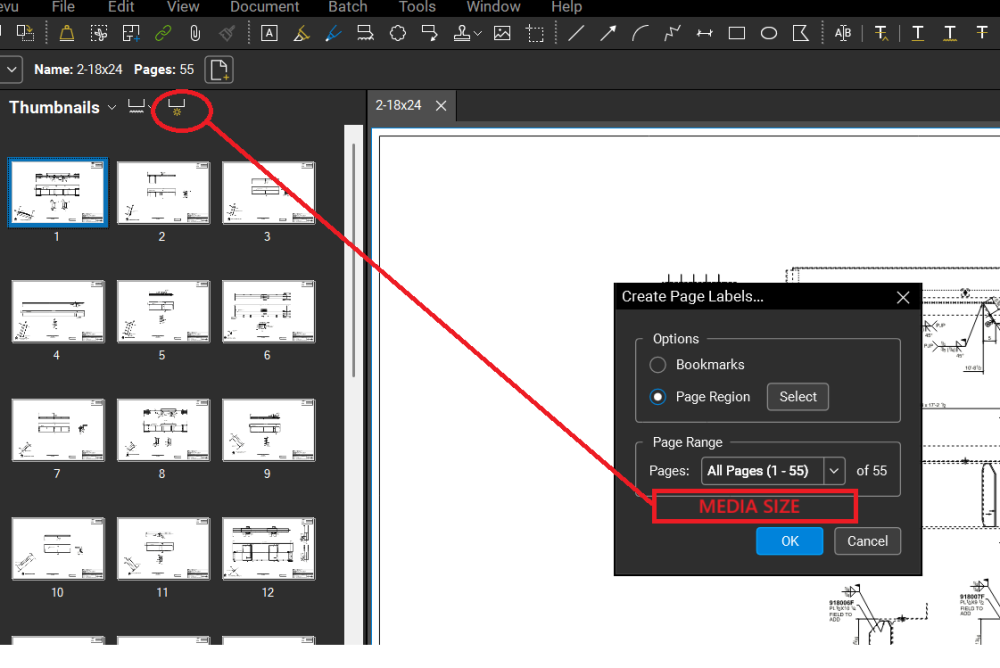Click the Underline text markup tool

coord(918,33)
